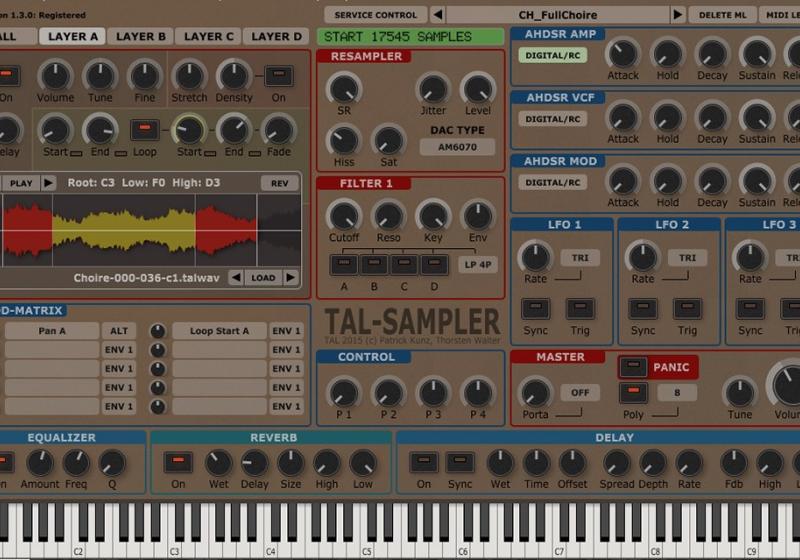Switch to the Layer B tab
The width and height of the screenshot is (800, 560).
141,37
